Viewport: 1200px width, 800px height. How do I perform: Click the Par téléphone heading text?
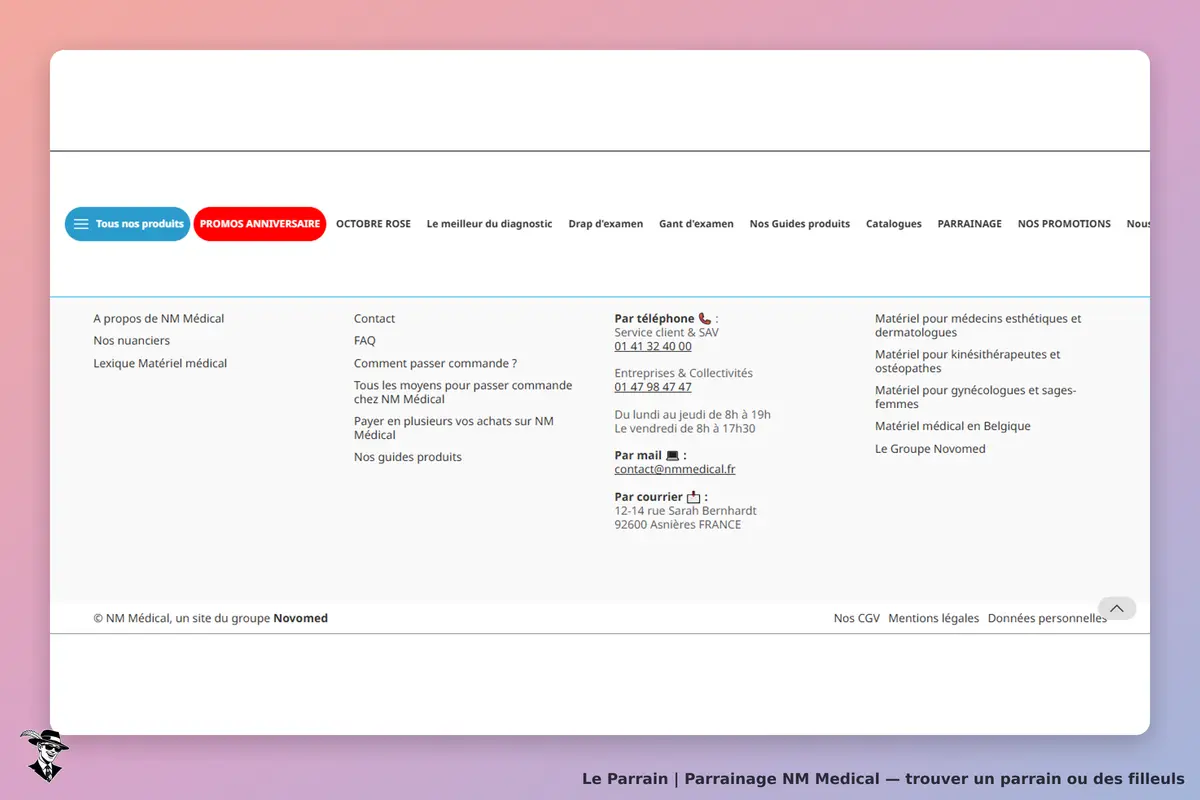tap(654, 319)
